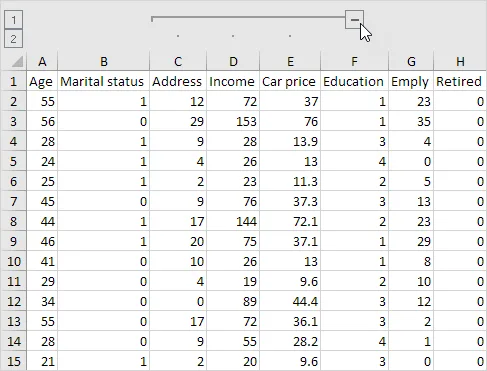
Task: Select column F header
Action: pos(354,61)
